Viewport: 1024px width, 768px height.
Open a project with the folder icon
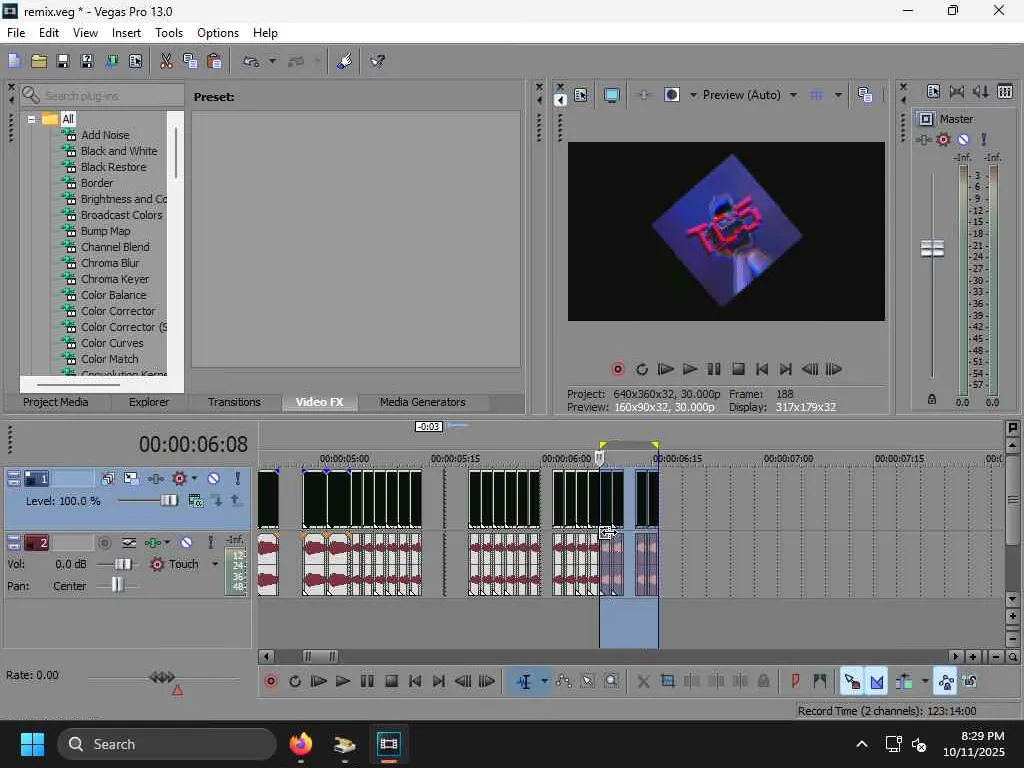tap(39, 61)
